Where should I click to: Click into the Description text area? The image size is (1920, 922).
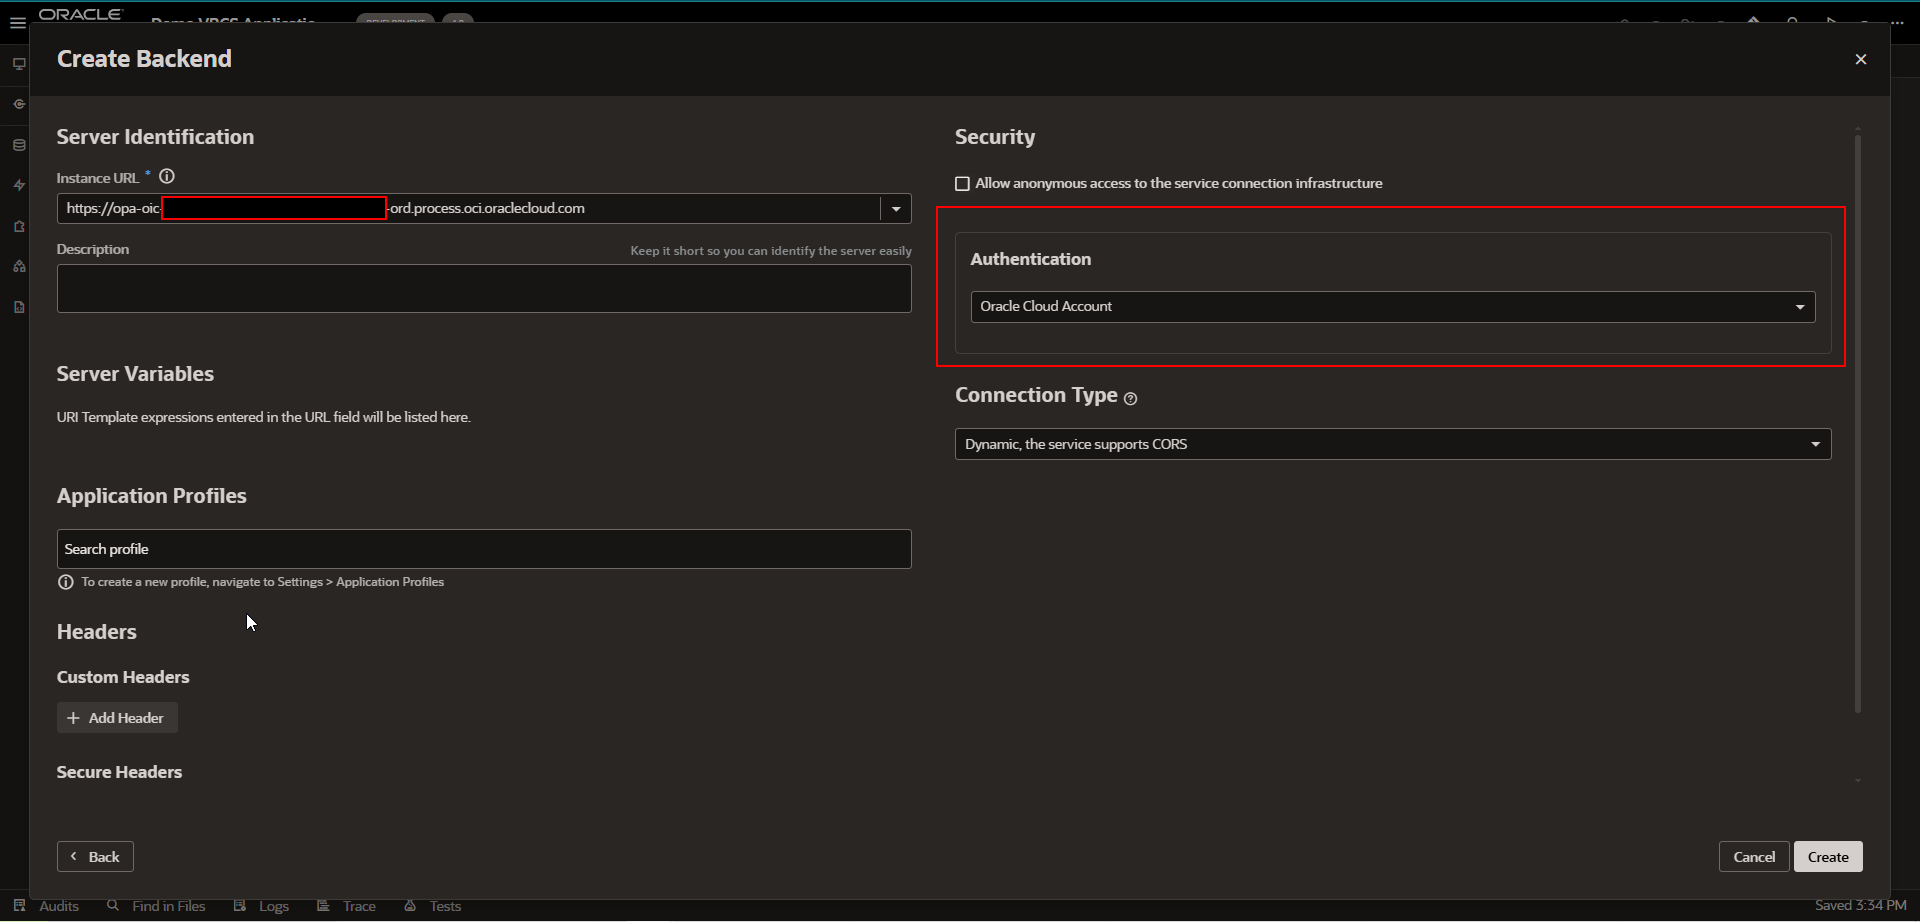click(484, 289)
